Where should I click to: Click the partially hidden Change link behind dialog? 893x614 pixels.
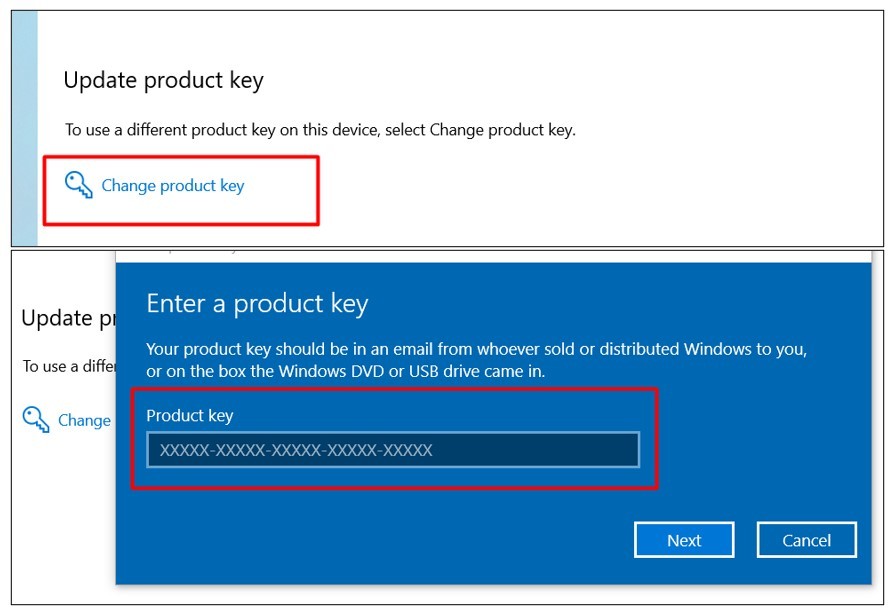pyautogui.click(x=84, y=421)
